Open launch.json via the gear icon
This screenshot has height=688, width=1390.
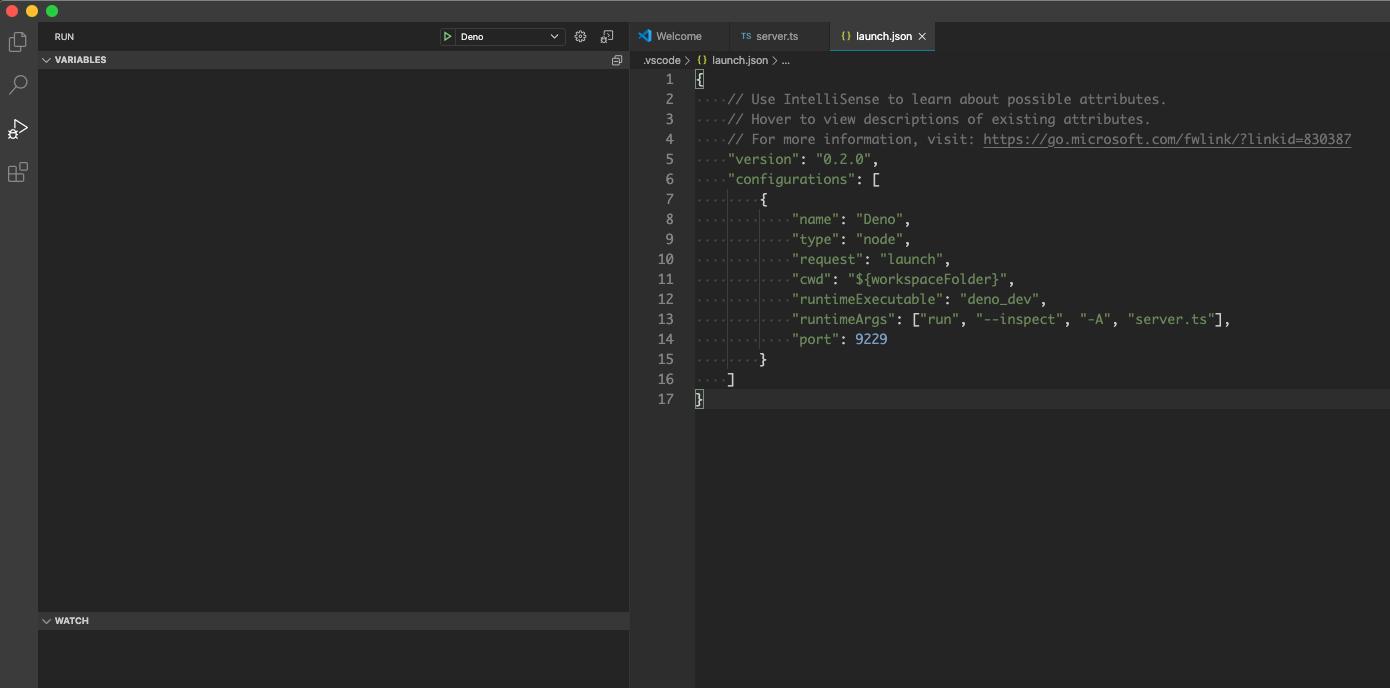pyautogui.click(x=580, y=36)
